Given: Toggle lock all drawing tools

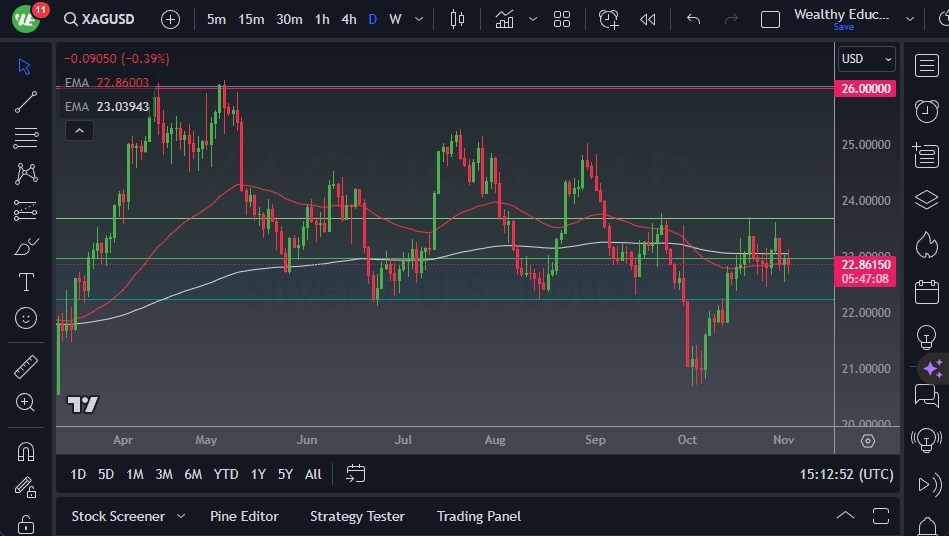Looking at the screenshot, I should pos(26,525).
